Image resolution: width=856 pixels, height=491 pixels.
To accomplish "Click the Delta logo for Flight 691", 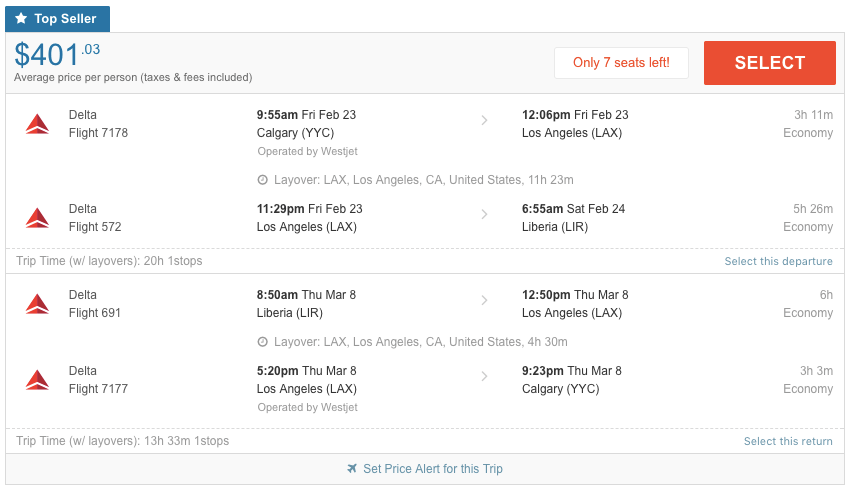I will [37, 304].
